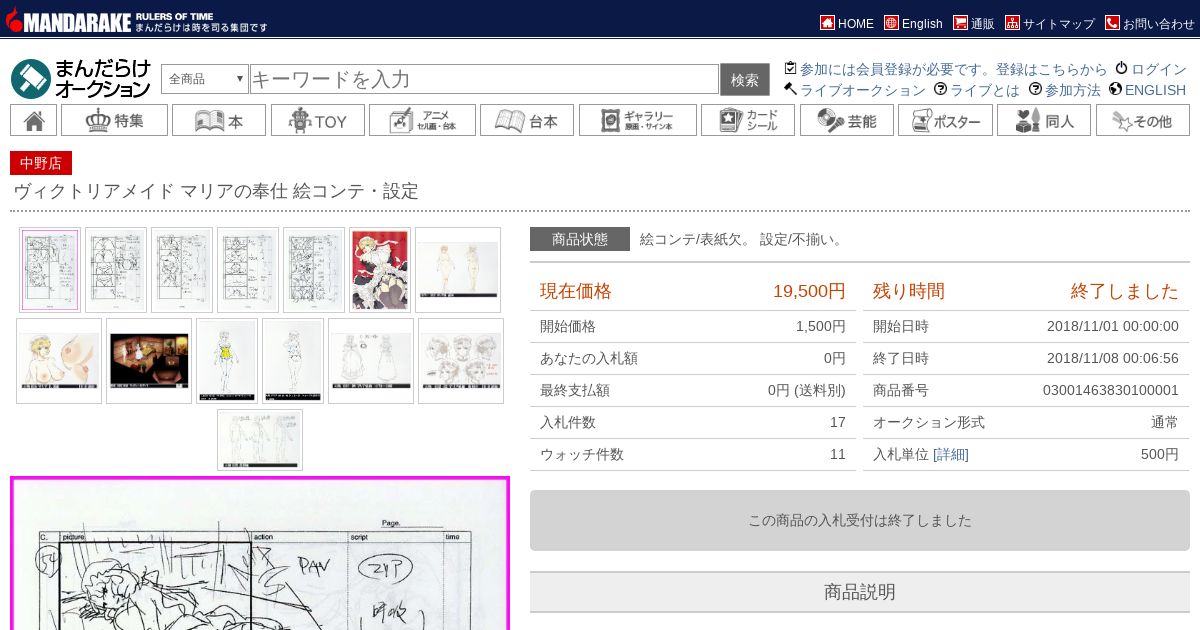Open the 台本 scripts category tab
This screenshot has width=1200, height=630.
527,120
